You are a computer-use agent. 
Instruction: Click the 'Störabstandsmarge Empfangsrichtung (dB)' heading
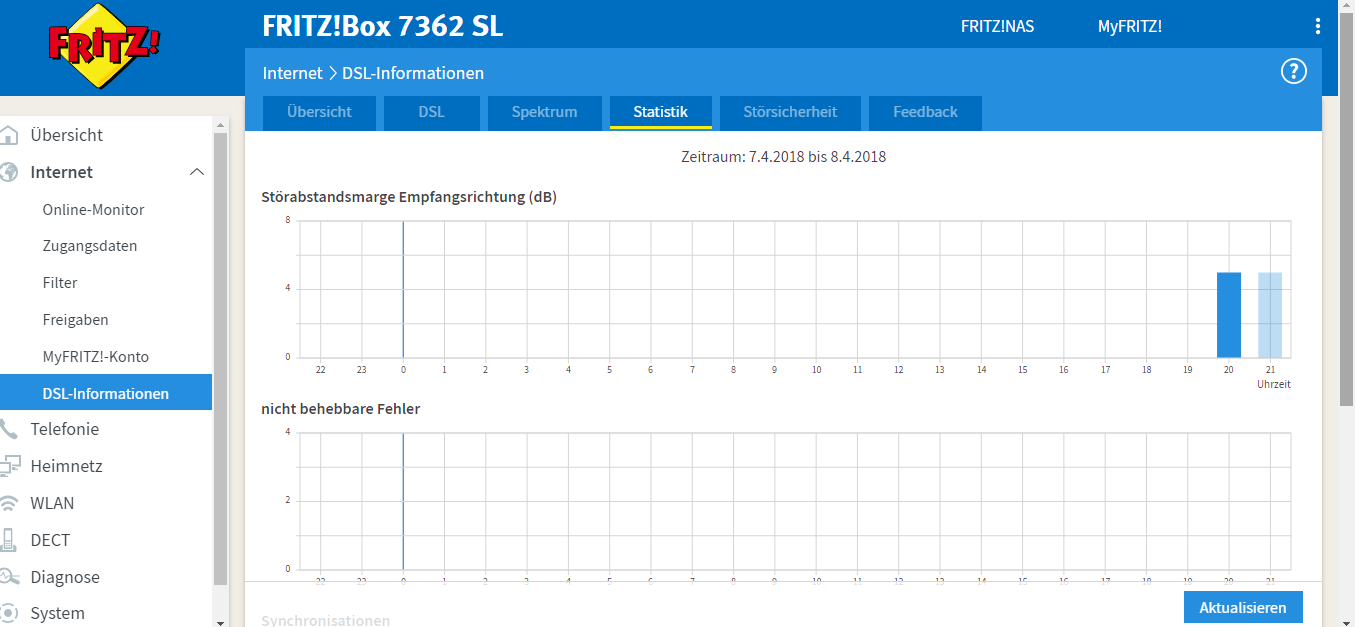coord(409,197)
